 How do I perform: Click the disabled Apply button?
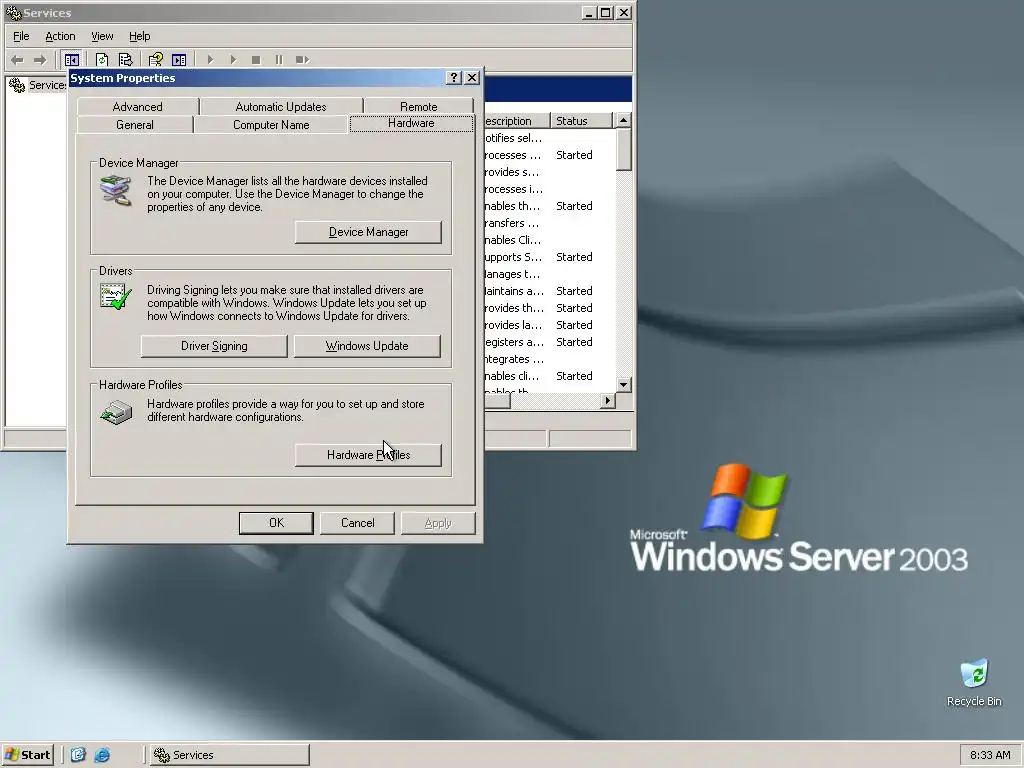coord(438,523)
